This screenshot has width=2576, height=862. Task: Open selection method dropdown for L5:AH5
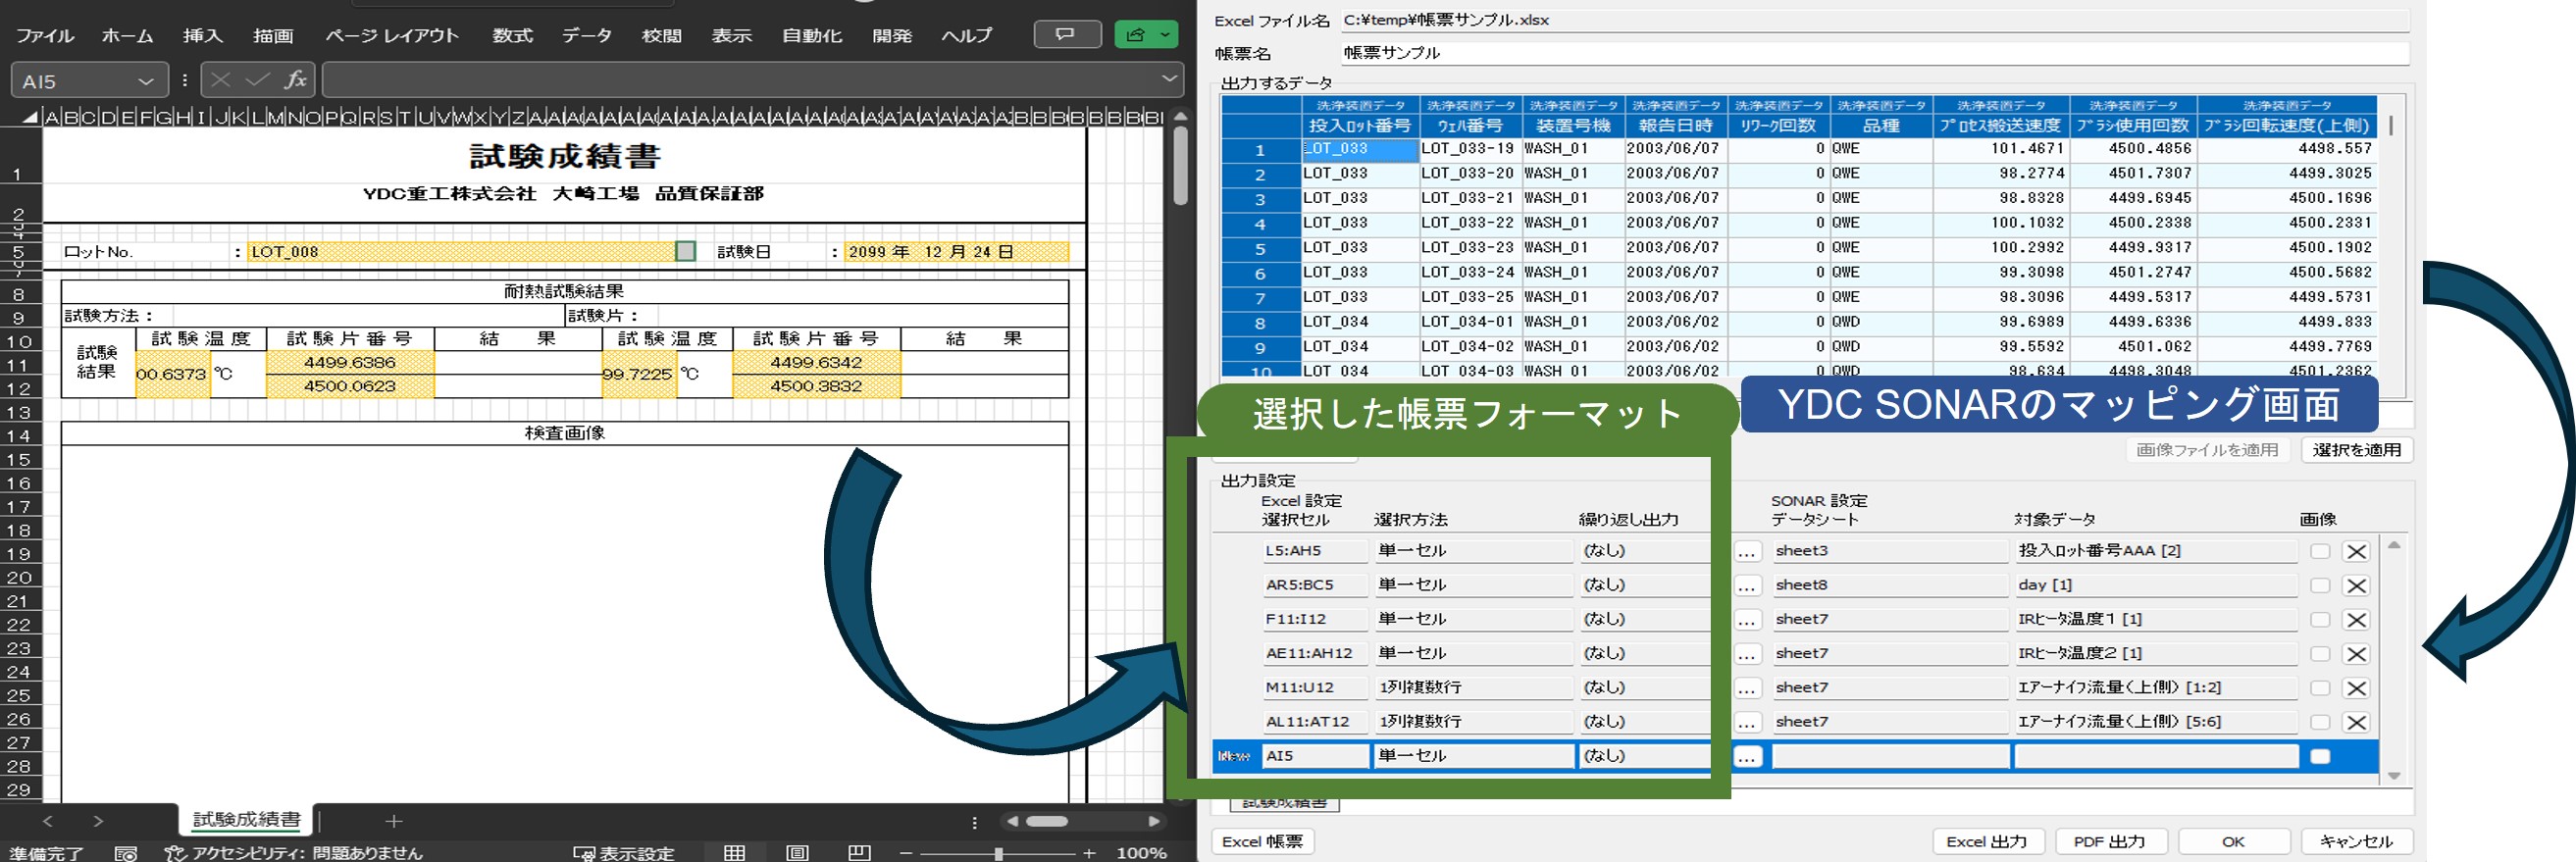point(1473,550)
